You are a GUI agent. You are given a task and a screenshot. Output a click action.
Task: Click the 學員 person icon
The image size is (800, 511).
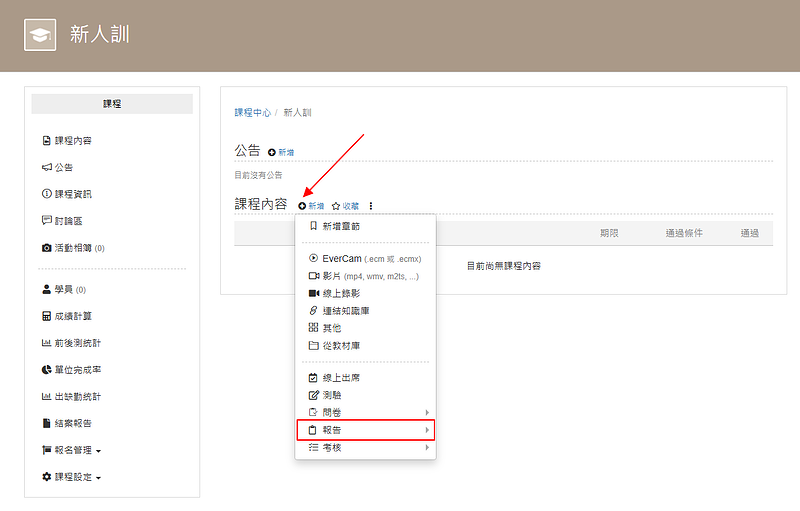click(x=46, y=290)
